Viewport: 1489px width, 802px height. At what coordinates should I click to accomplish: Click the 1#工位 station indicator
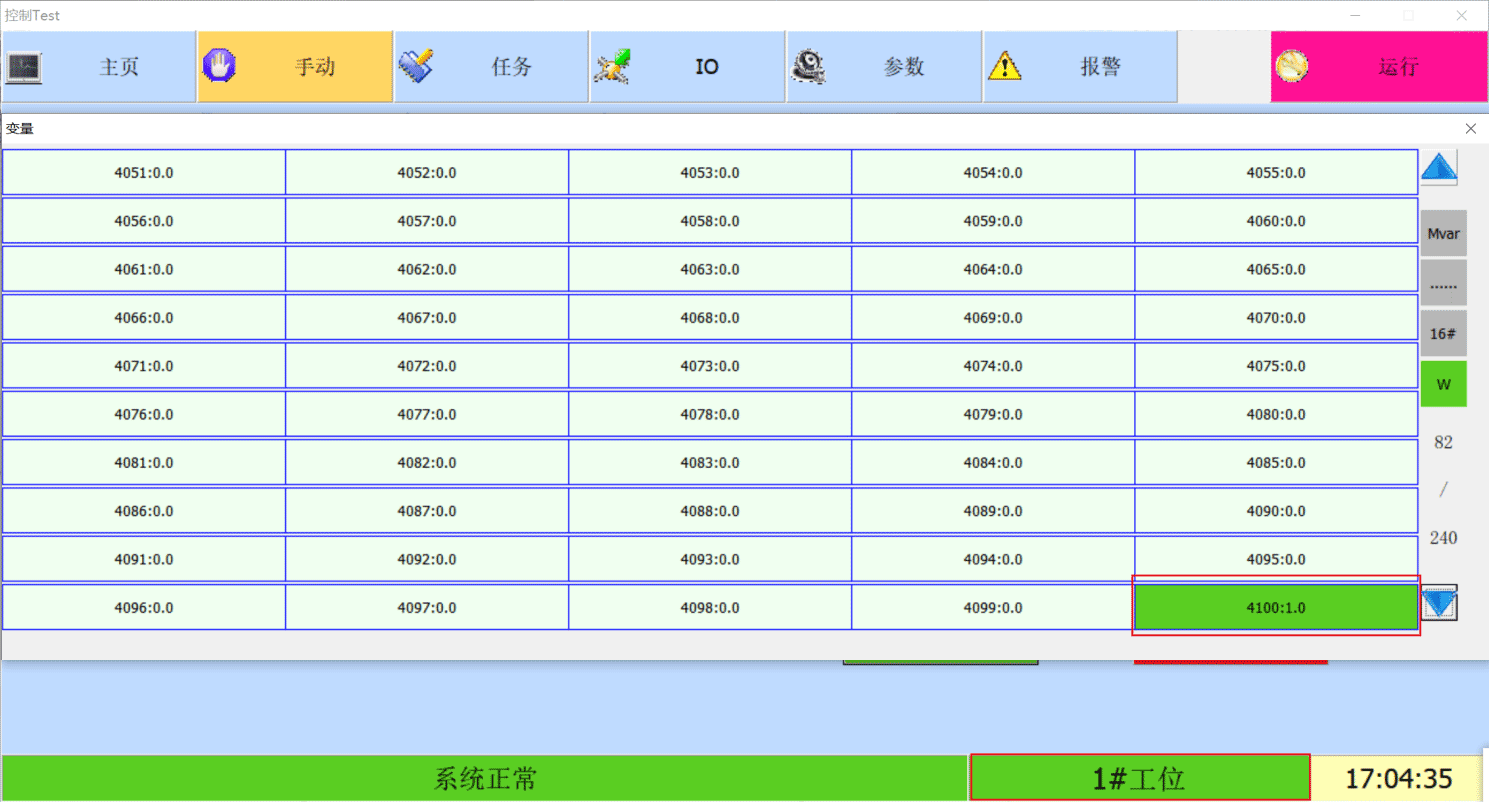[1139, 778]
